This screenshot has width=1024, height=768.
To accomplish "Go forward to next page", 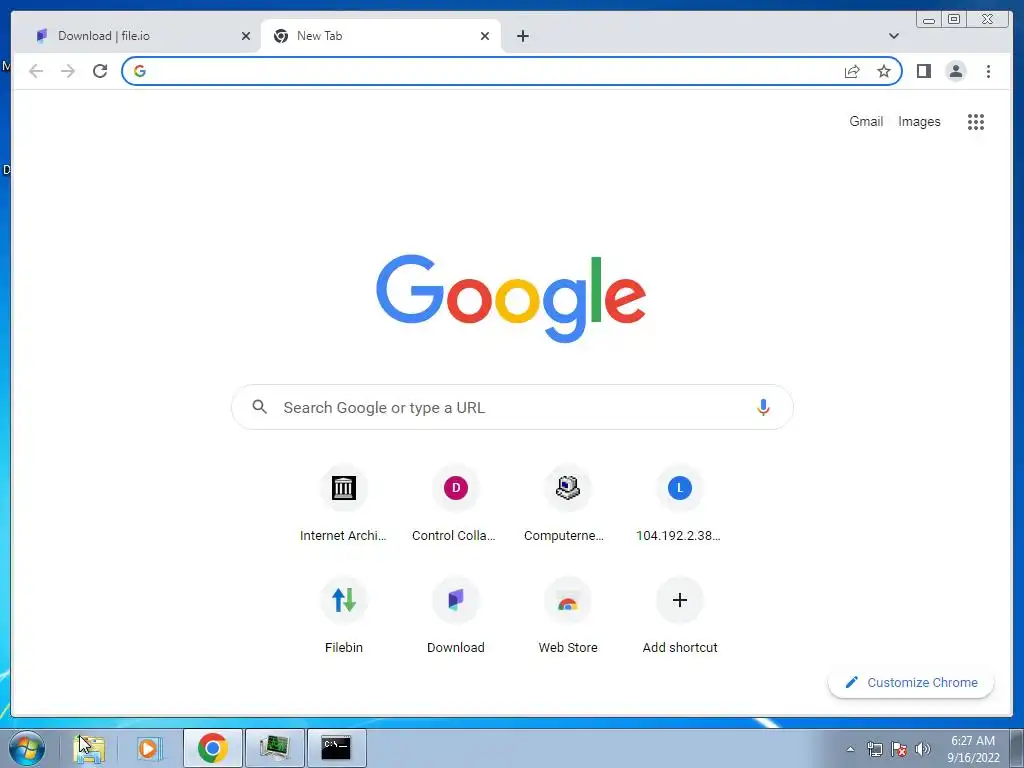I will pyautogui.click(x=68, y=71).
